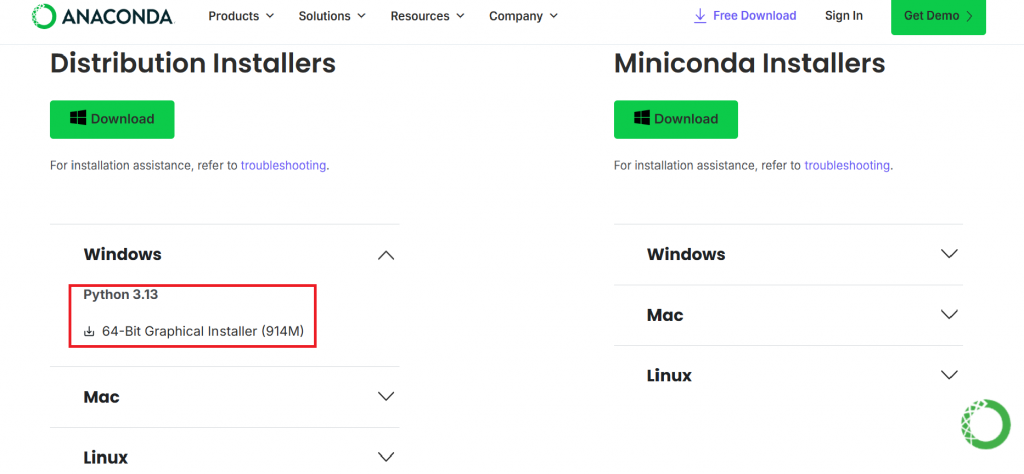1024x474 pixels.
Task: Click the Python 3.13 label
Action: pos(121,295)
